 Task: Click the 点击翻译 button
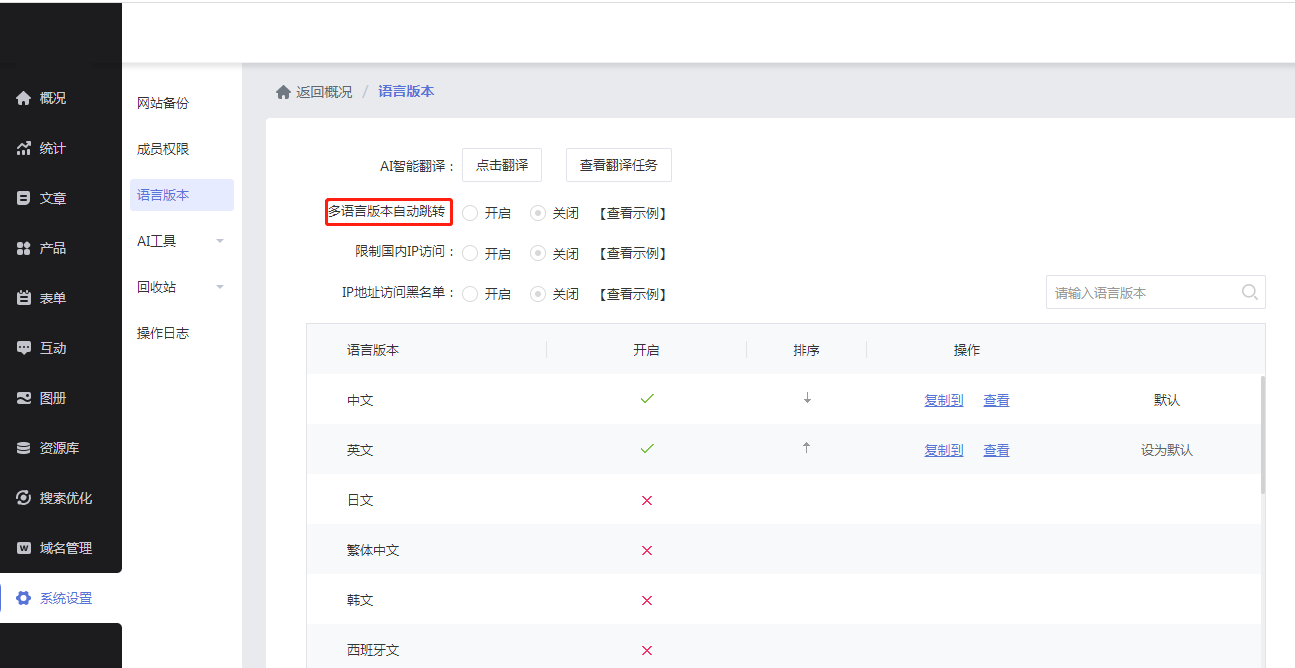[x=502, y=165]
